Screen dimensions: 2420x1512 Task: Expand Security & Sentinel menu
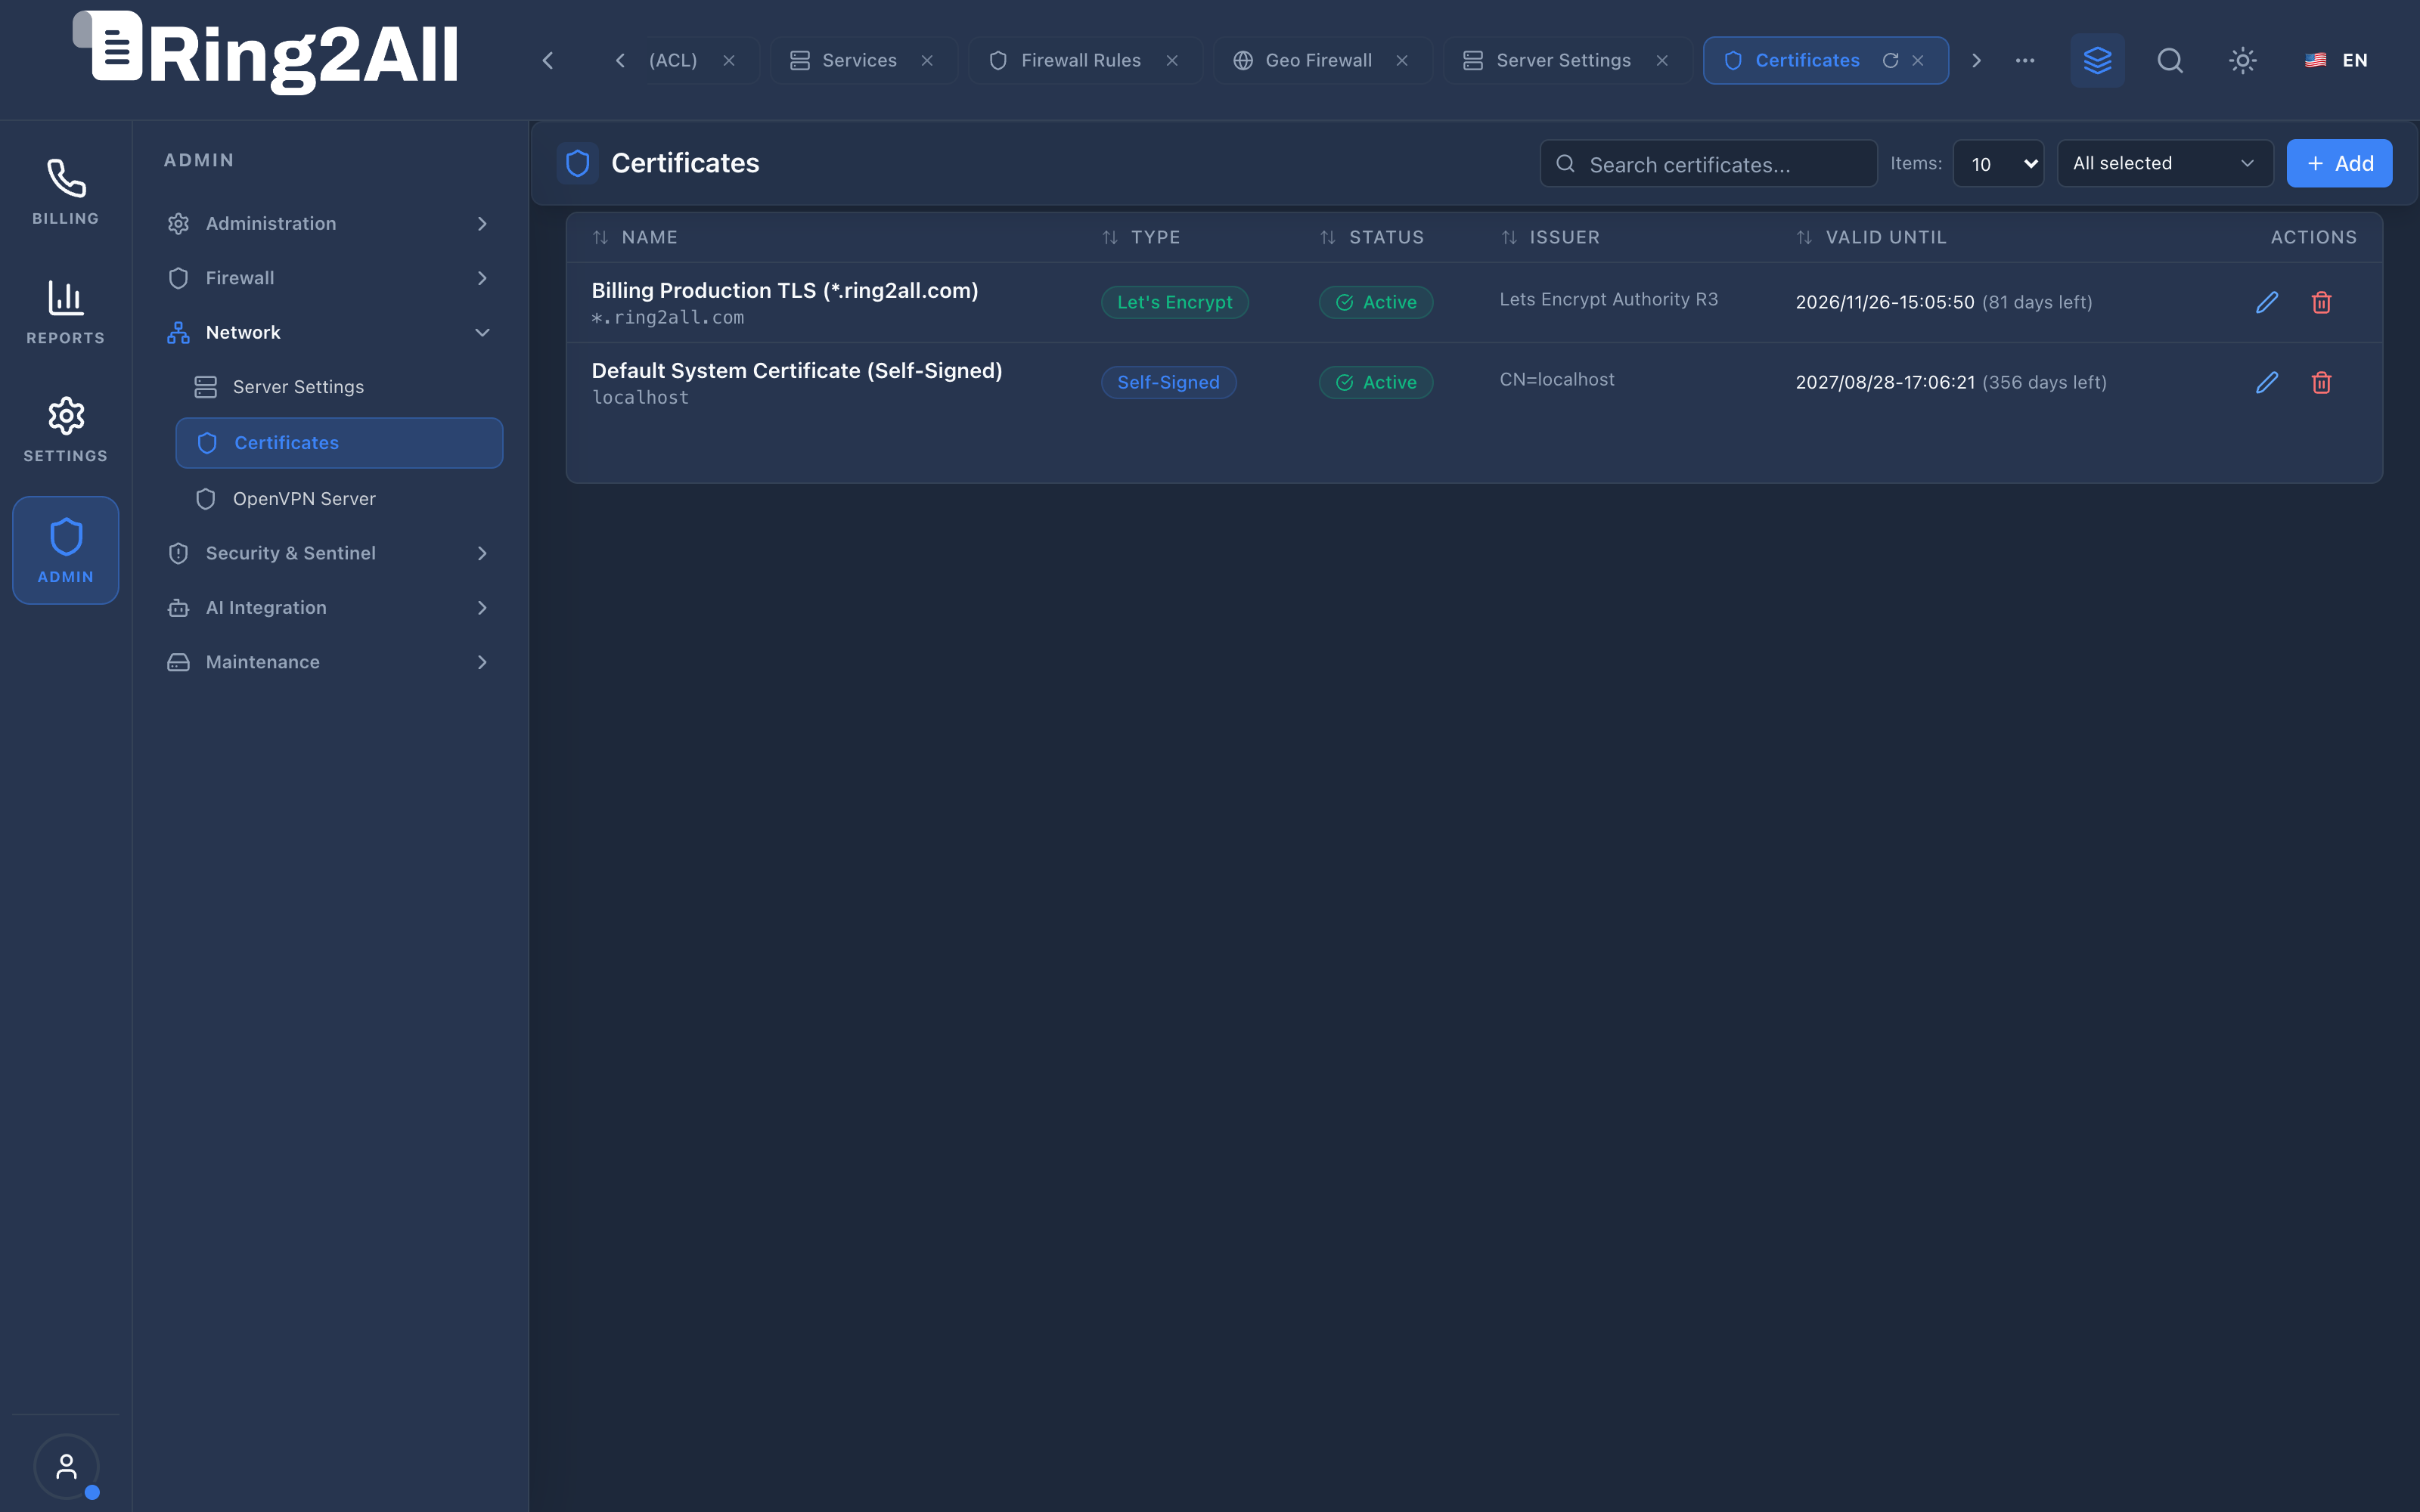[330, 553]
